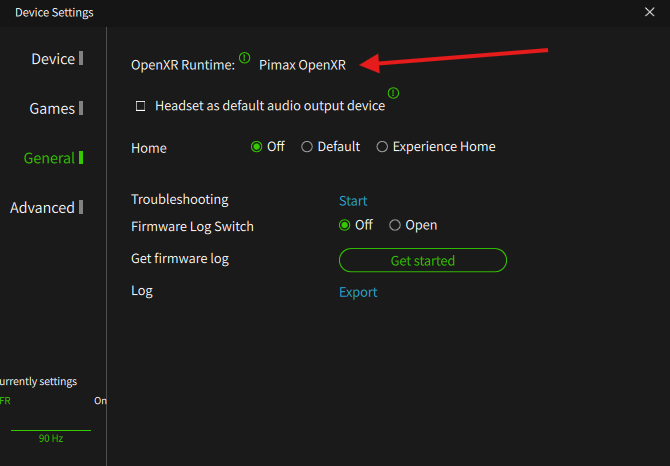Go to the Advanced tab
670x466 pixels.
(x=42, y=208)
